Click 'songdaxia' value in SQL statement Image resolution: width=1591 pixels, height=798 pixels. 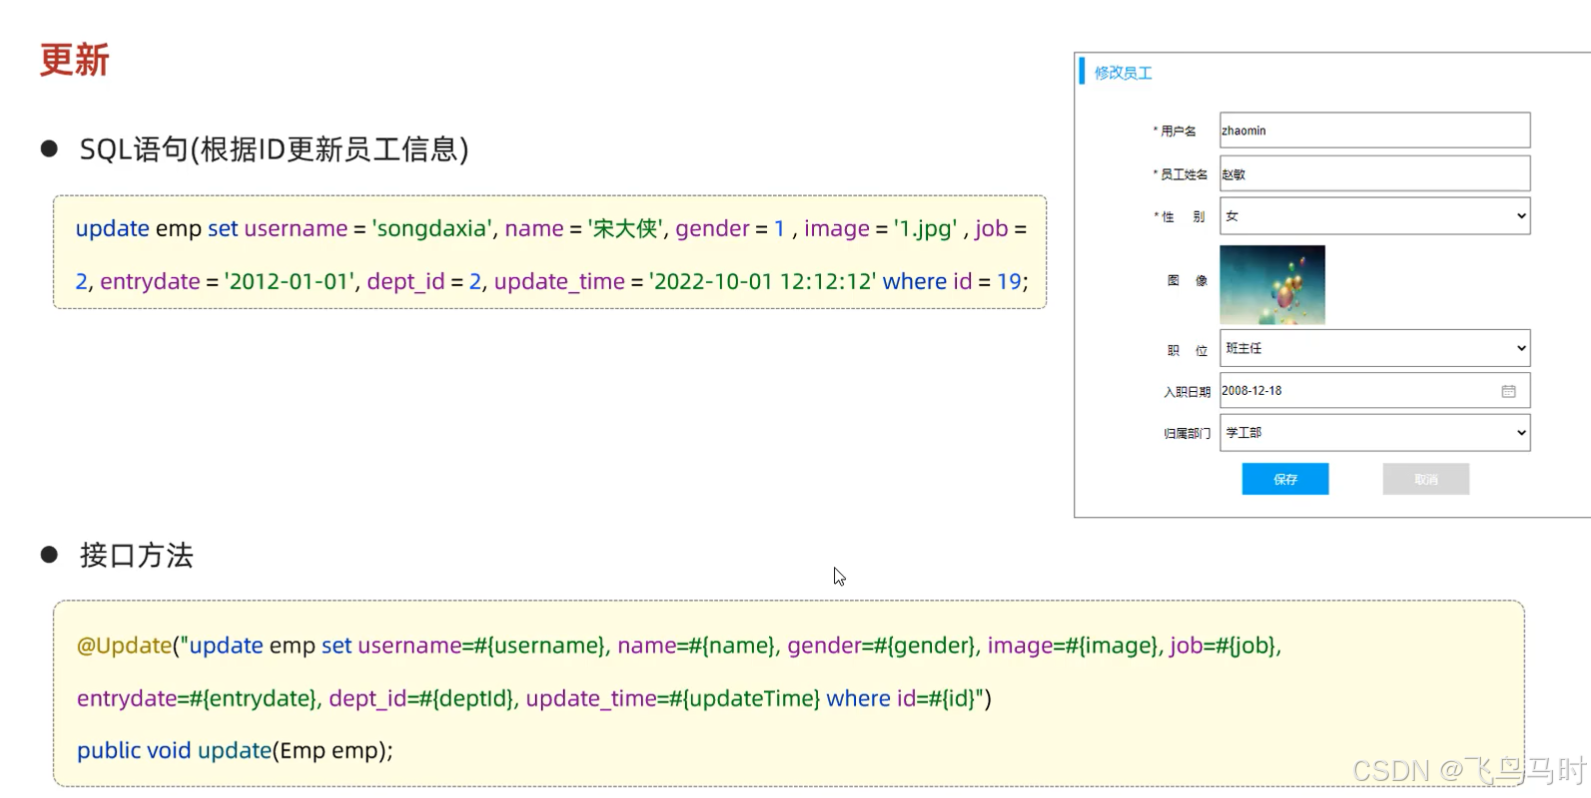point(432,228)
